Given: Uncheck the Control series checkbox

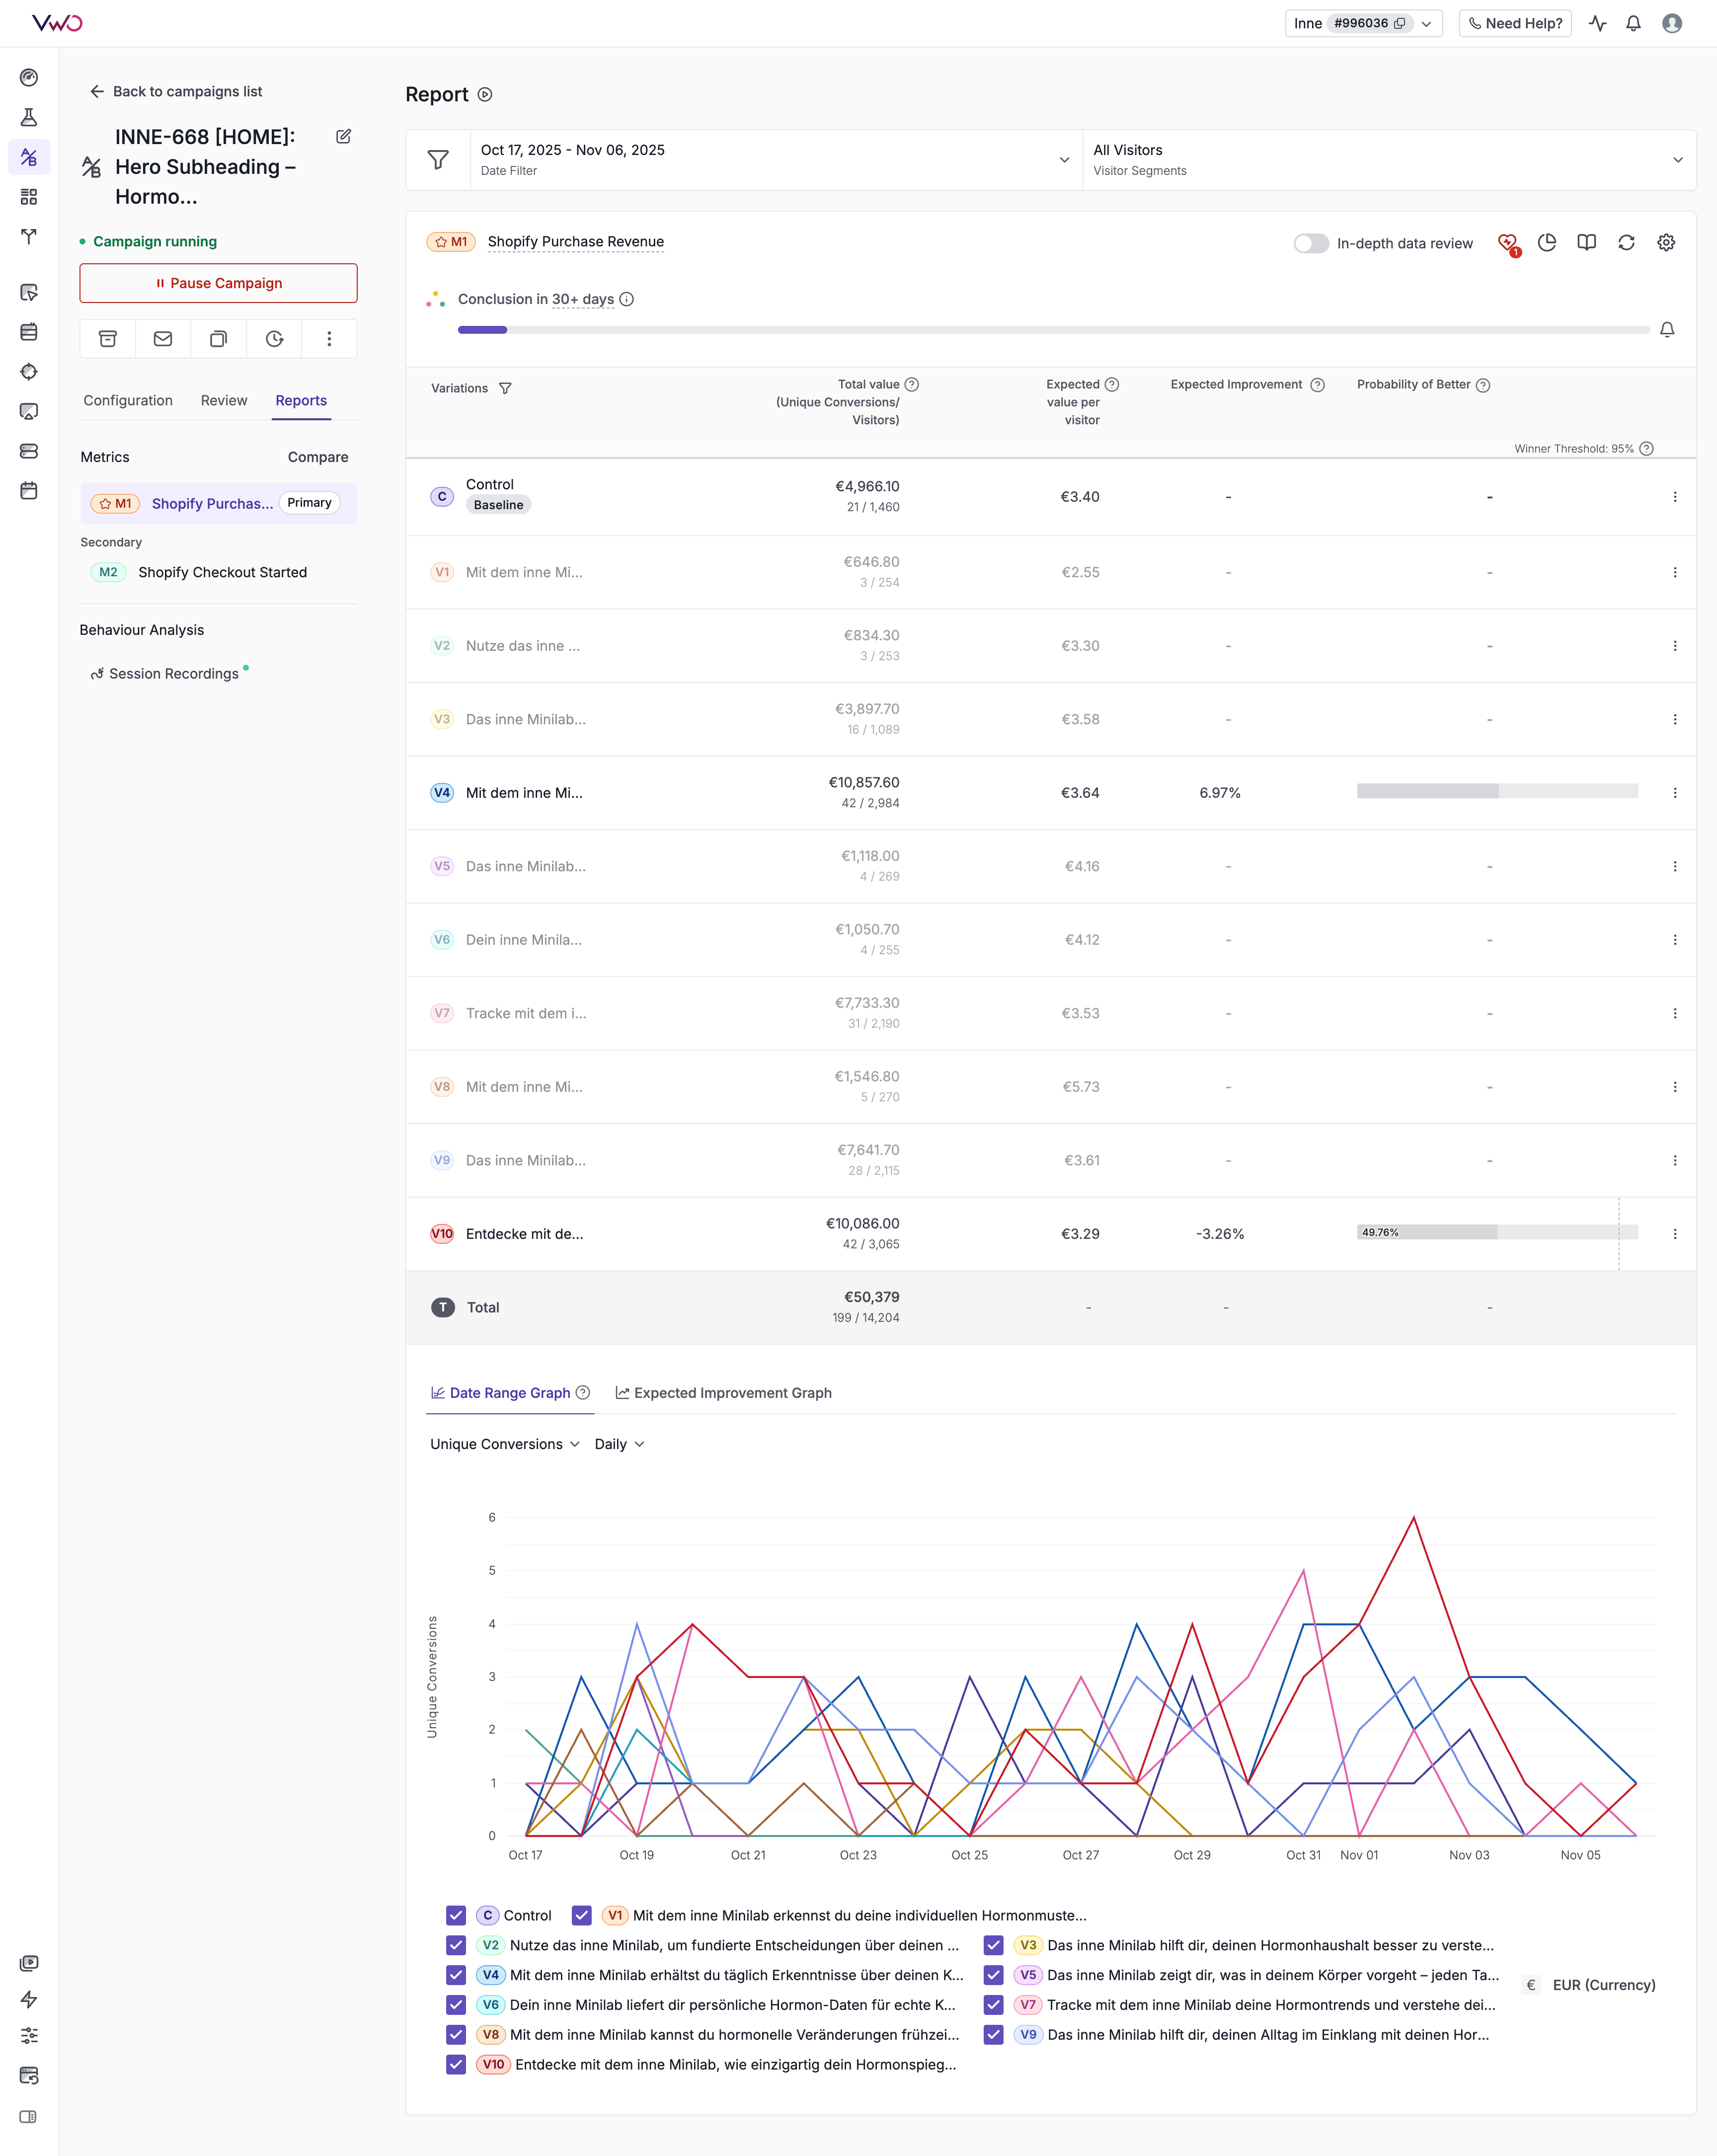Looking at the screenshot, I should (x=456, y=1915).
